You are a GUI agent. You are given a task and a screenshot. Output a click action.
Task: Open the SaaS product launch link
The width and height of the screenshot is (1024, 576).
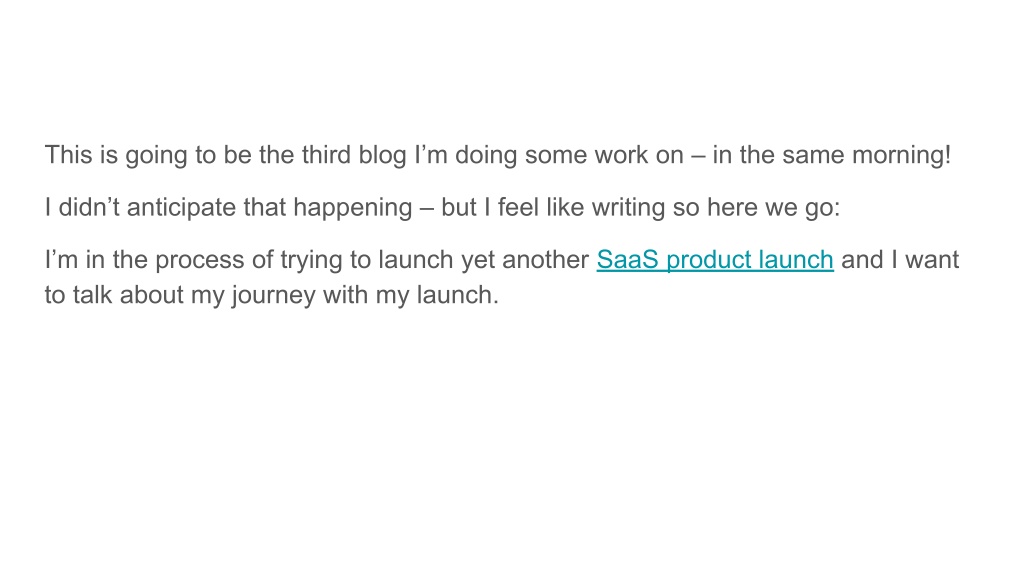point(715,260)
